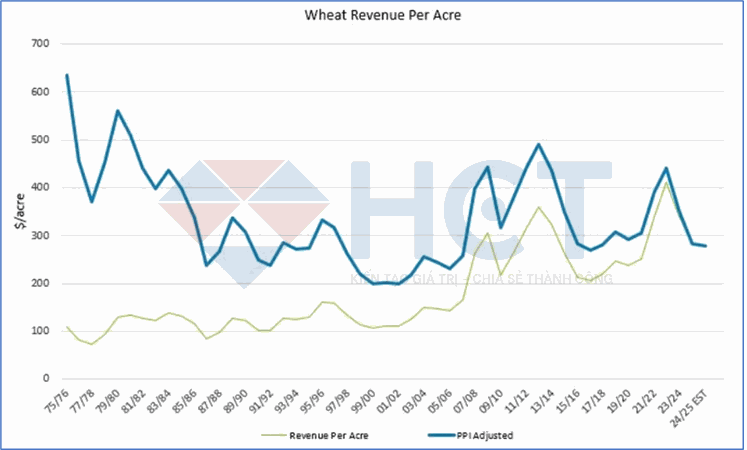
Task: Click the Vietnamese slogan text under HCT watermark
Action: (480, 277)
